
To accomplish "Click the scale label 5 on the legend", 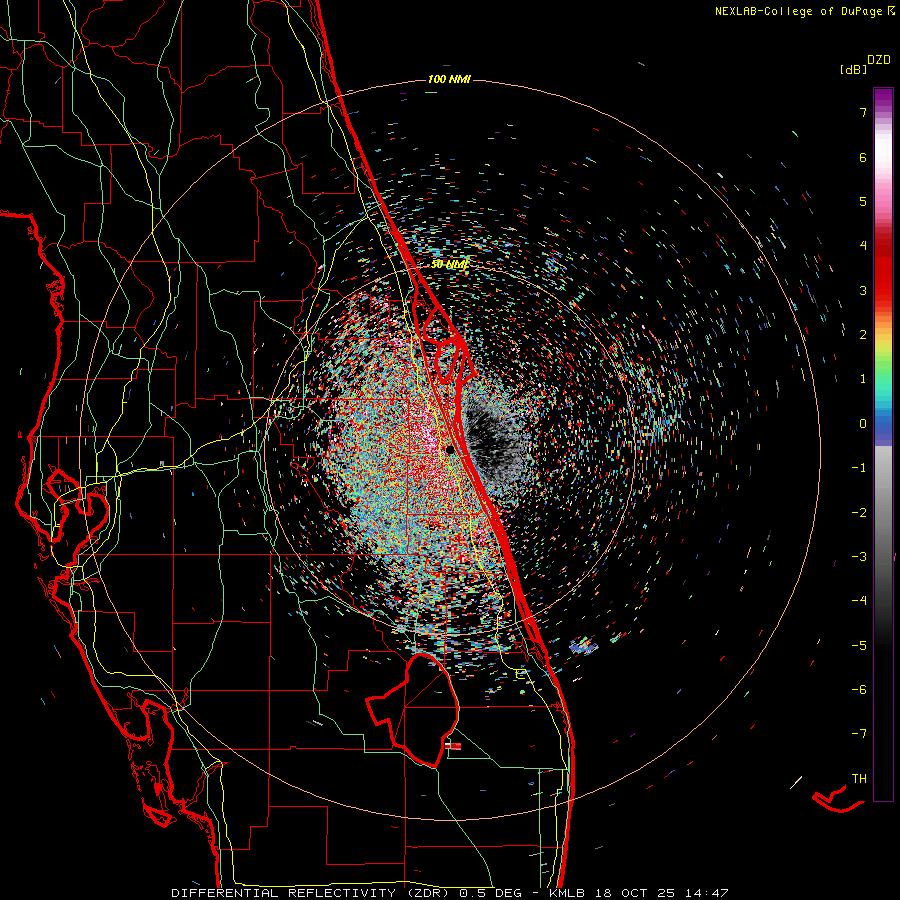I will coord(863,201).
